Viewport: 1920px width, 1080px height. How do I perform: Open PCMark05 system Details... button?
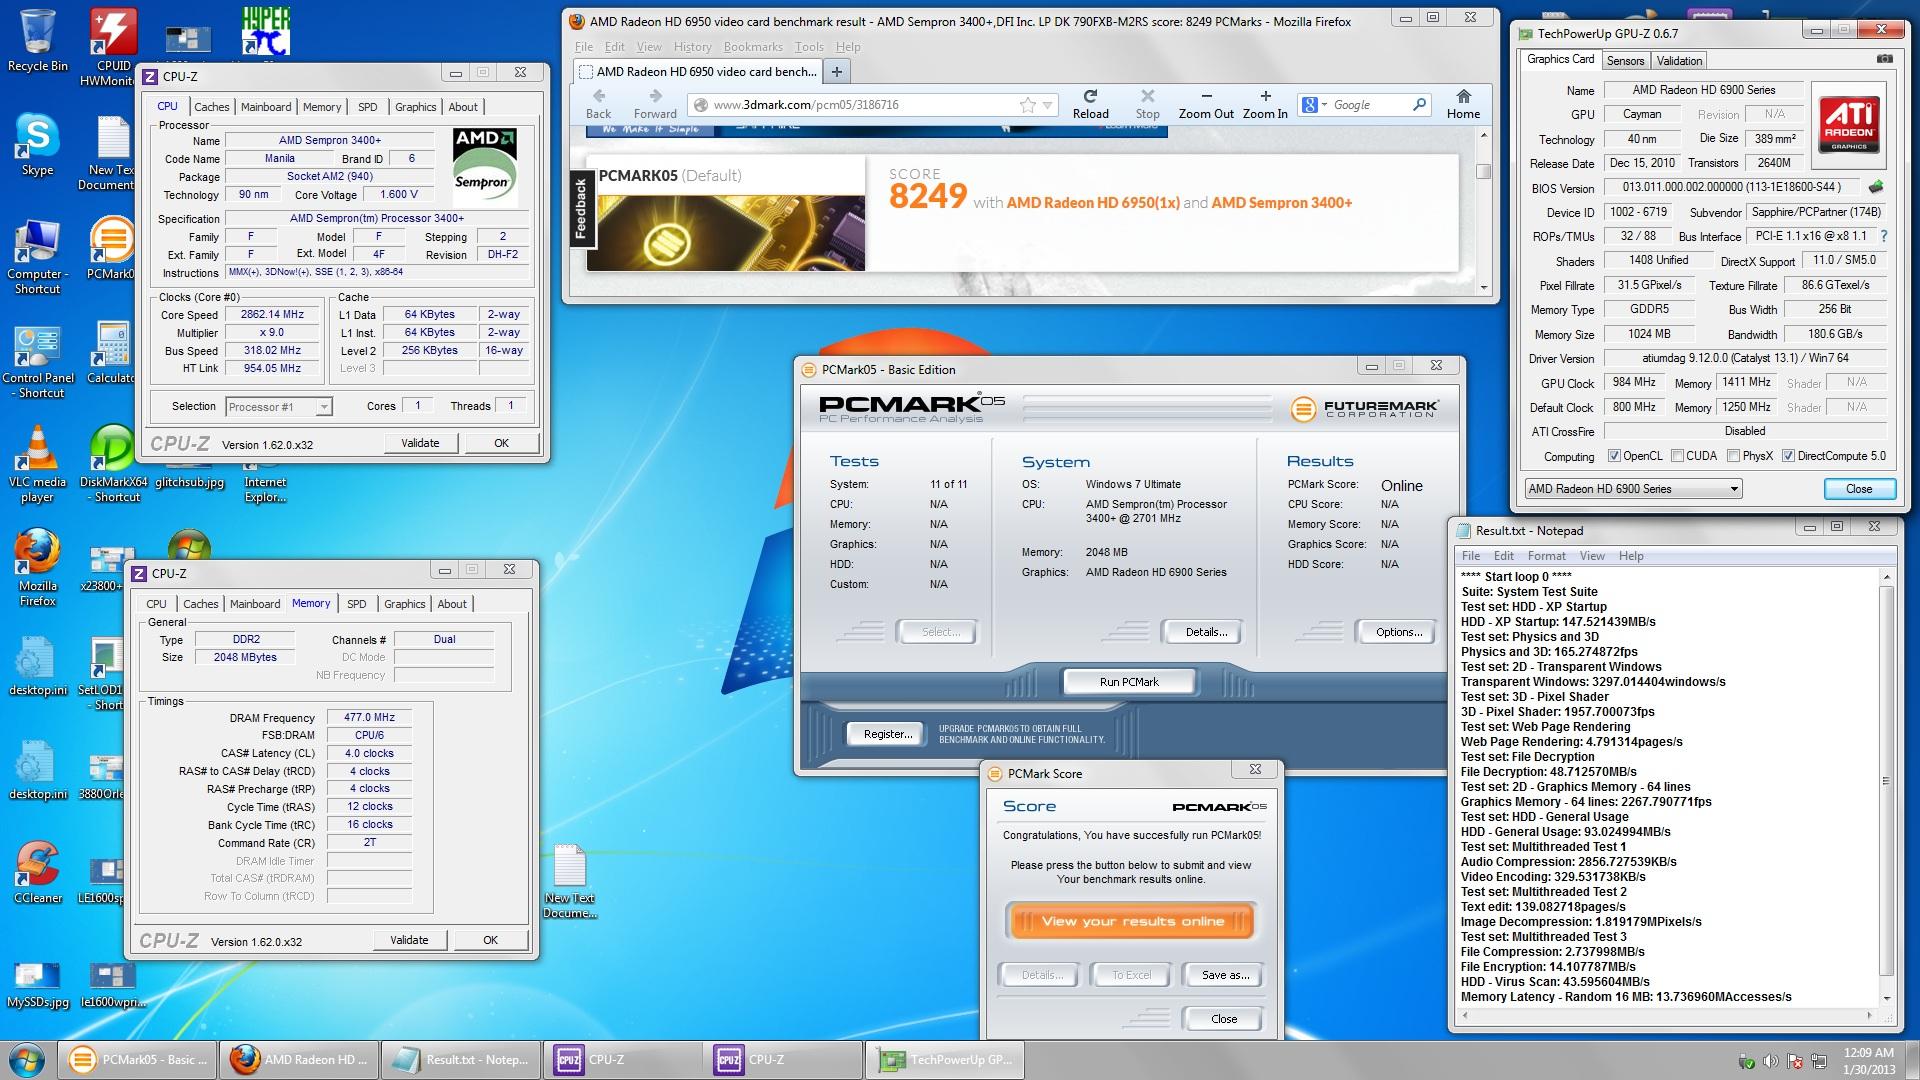1206,632
